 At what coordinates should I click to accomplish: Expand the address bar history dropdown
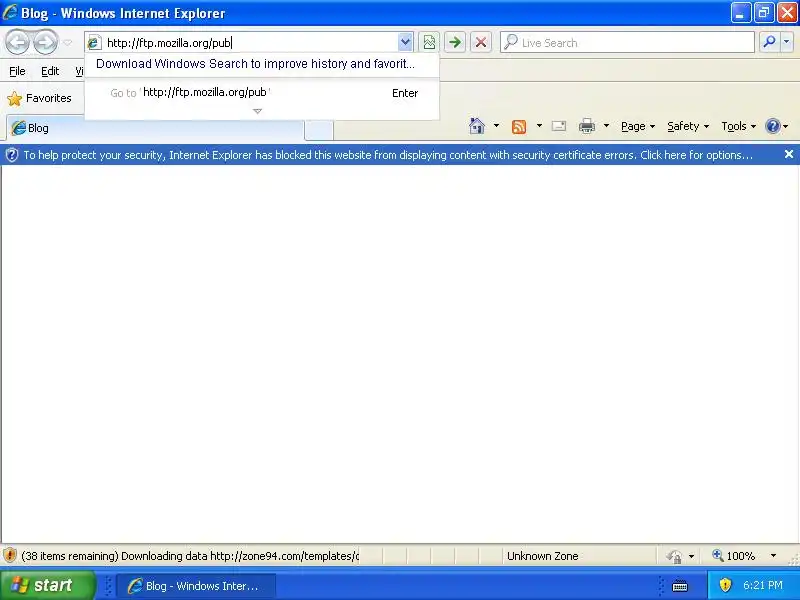[x=405, y=42]
